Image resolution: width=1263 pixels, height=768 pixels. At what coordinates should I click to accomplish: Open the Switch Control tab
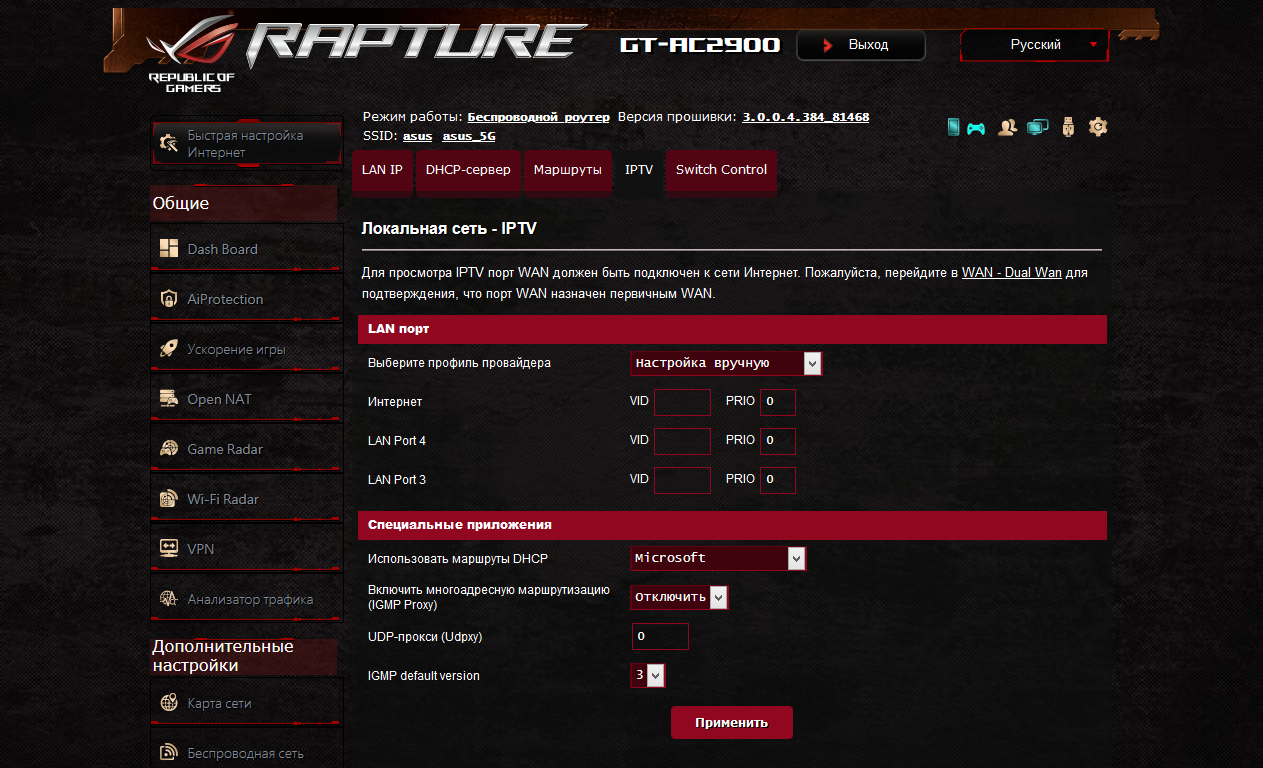(721, 170)
